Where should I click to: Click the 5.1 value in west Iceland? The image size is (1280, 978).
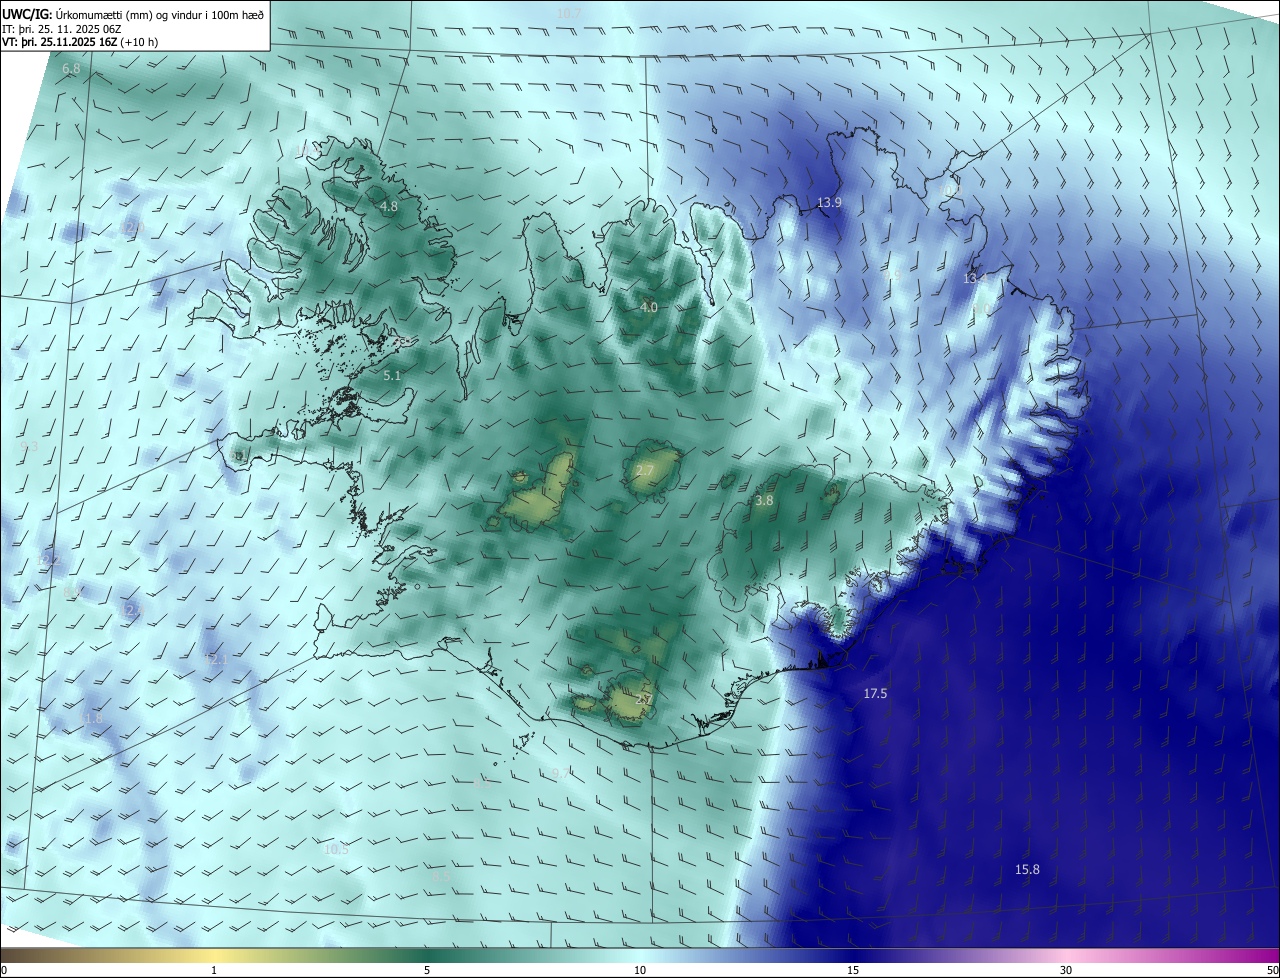[391, 376]
